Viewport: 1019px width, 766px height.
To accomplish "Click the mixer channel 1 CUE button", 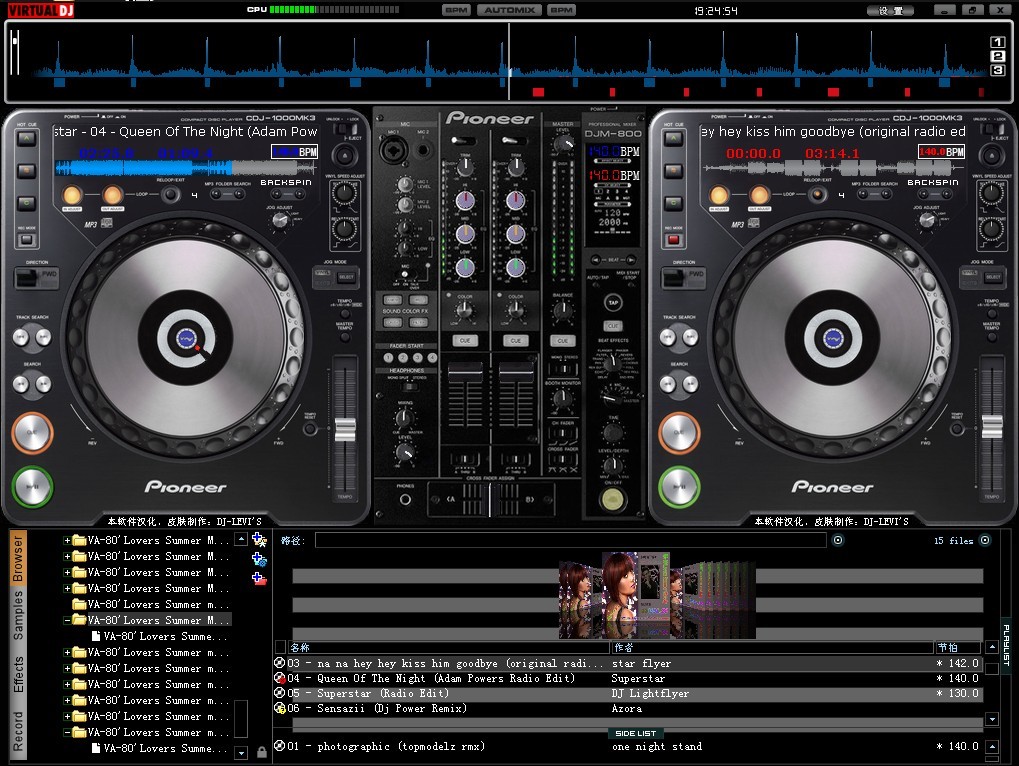I will click(465, 340).
